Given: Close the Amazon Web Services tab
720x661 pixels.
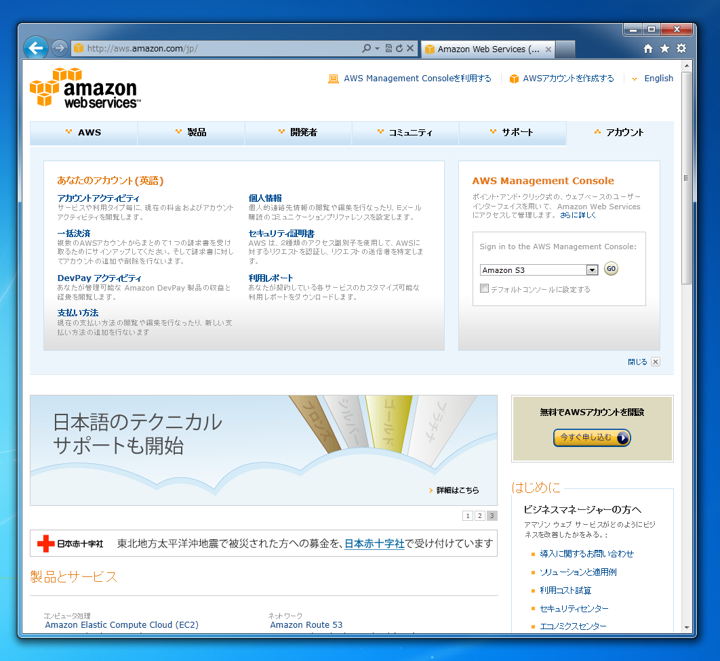Looking at the screenshot, I should pyautogui.click(x=548, y=49).
